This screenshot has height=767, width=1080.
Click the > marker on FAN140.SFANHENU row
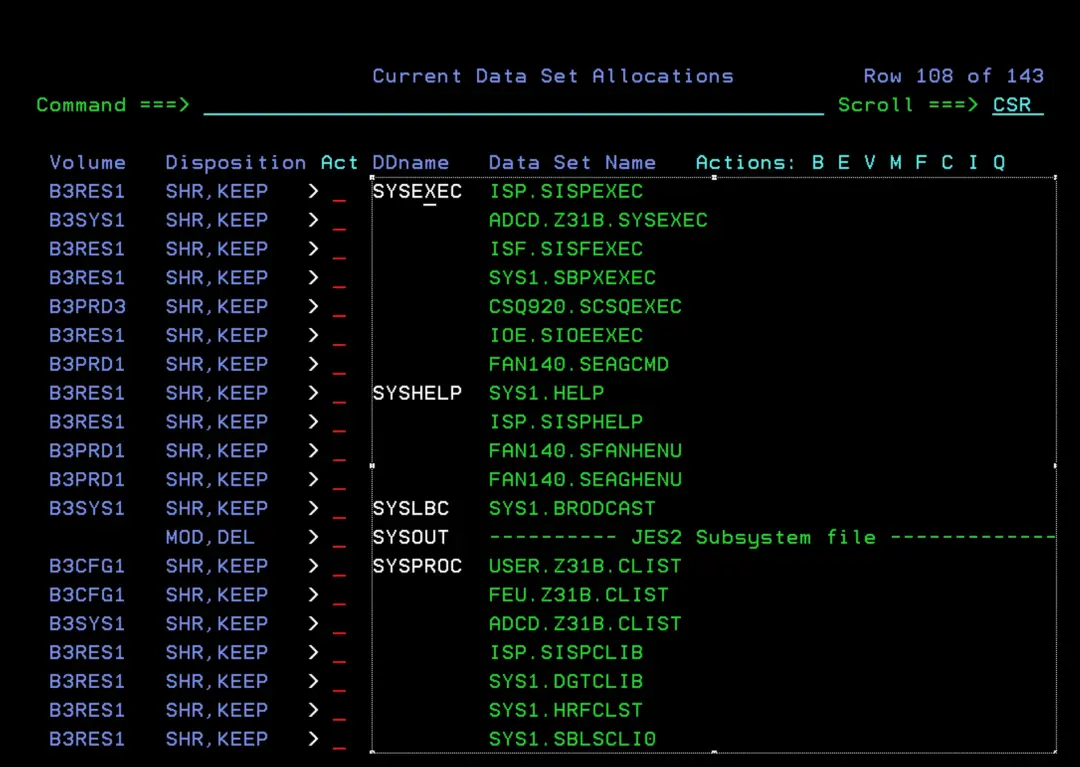[x=313, y=450]
